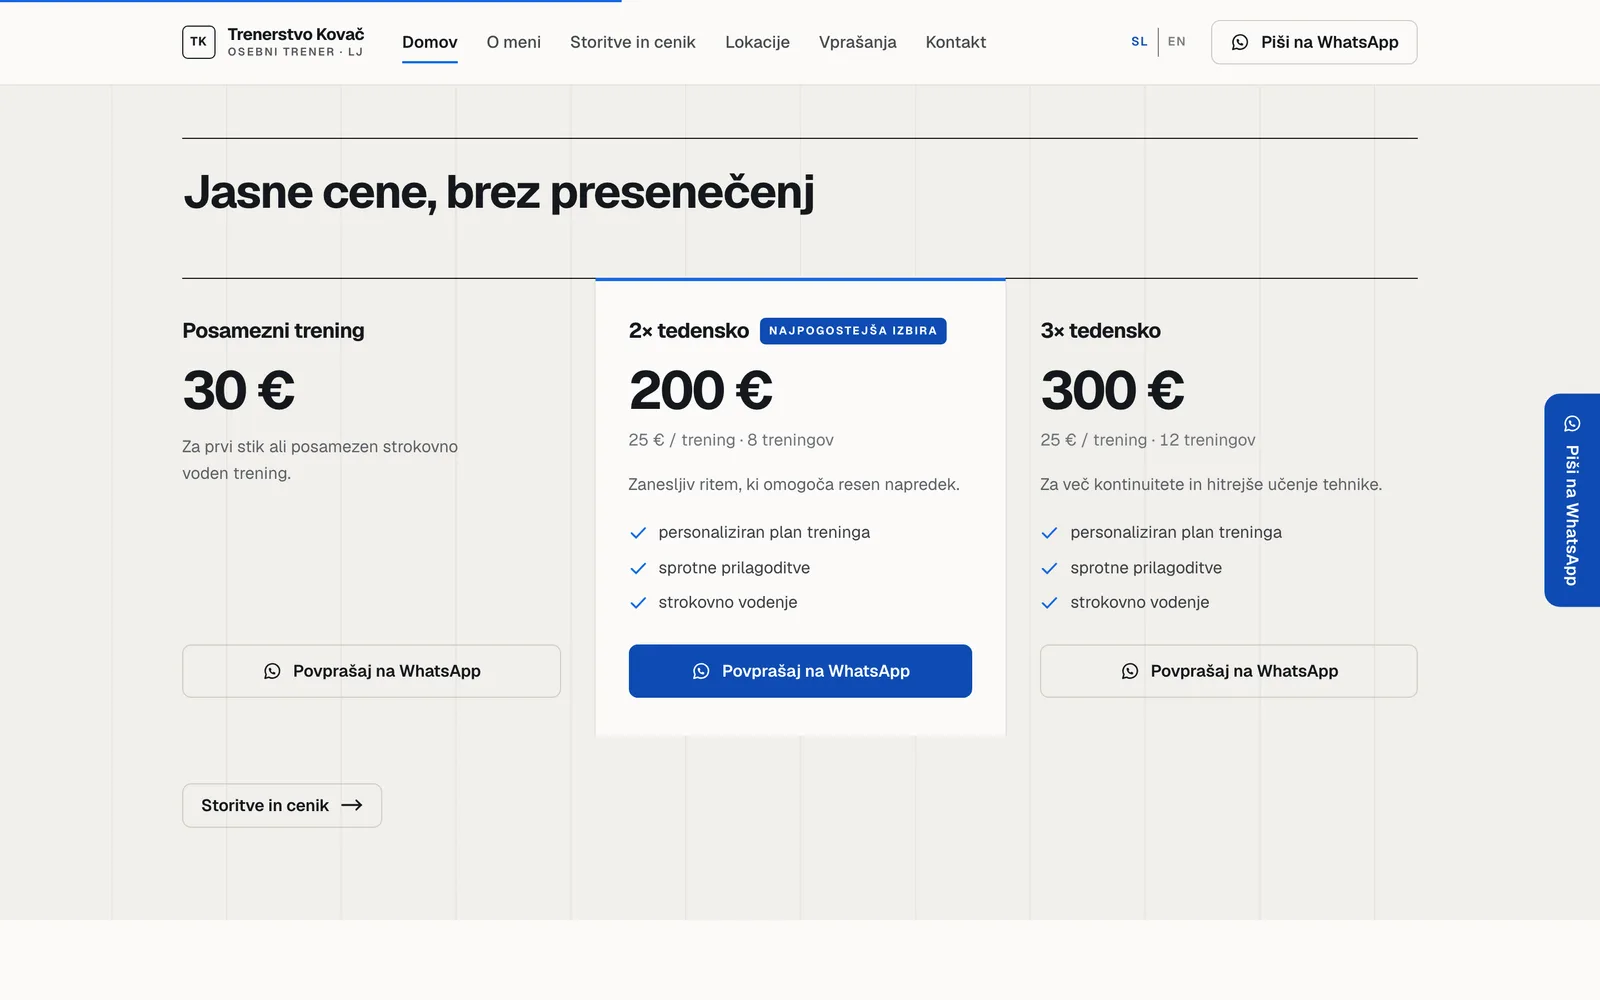Viewport: 1600px width, 1000px height.
Task: Click 'Za več kontinuitete in hitrejše učenje tehnike.'
Action: coord(1211,484)
